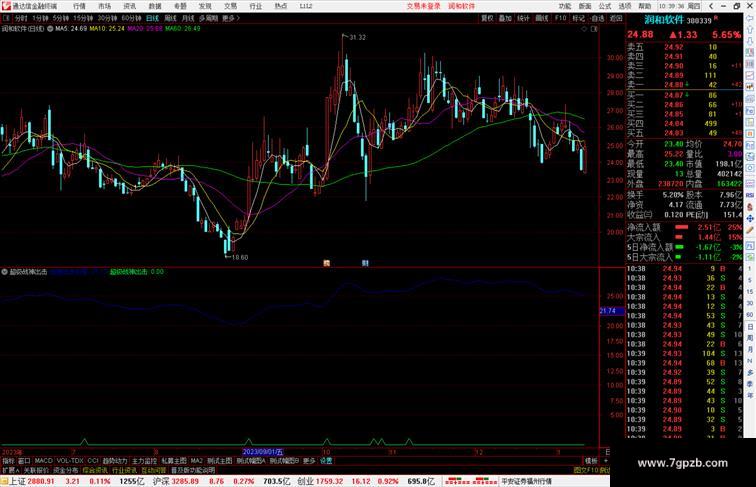
Task: Click the 上证 index in status bar
Action: [x=18, y=481]
